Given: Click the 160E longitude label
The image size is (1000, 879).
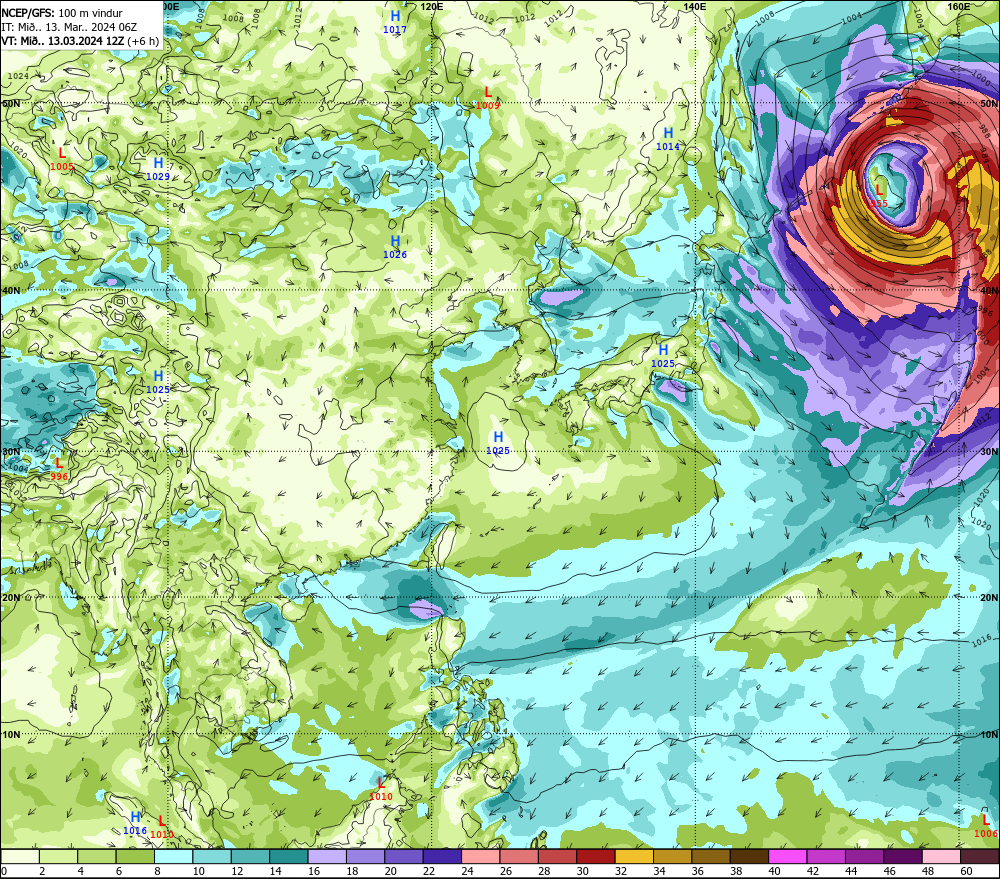Looking at the screenshot, I should (x=959, y=6).
